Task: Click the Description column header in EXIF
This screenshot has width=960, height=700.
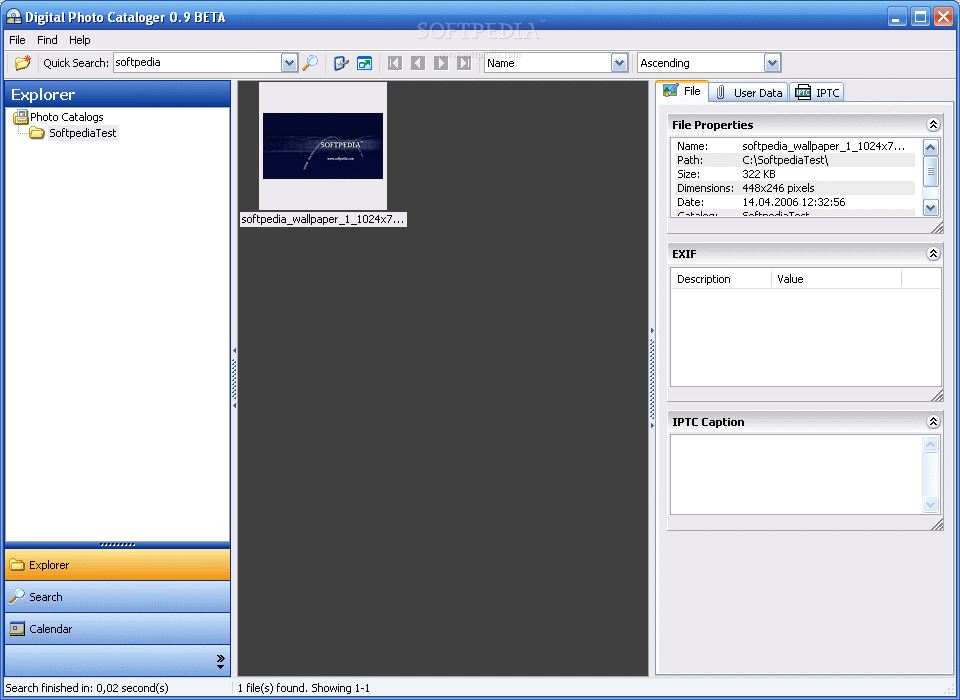Action: (x=721, y=279)
